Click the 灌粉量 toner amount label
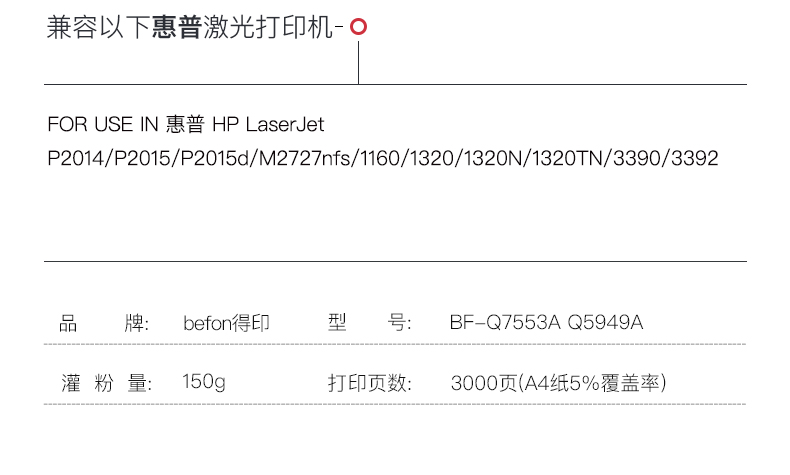 tap(104, 383)
